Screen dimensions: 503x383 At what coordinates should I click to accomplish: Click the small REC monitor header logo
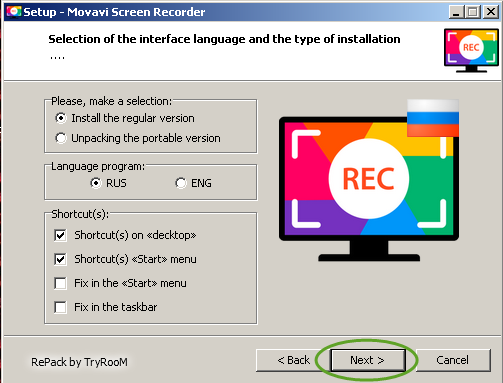click(x=471, y=50)
